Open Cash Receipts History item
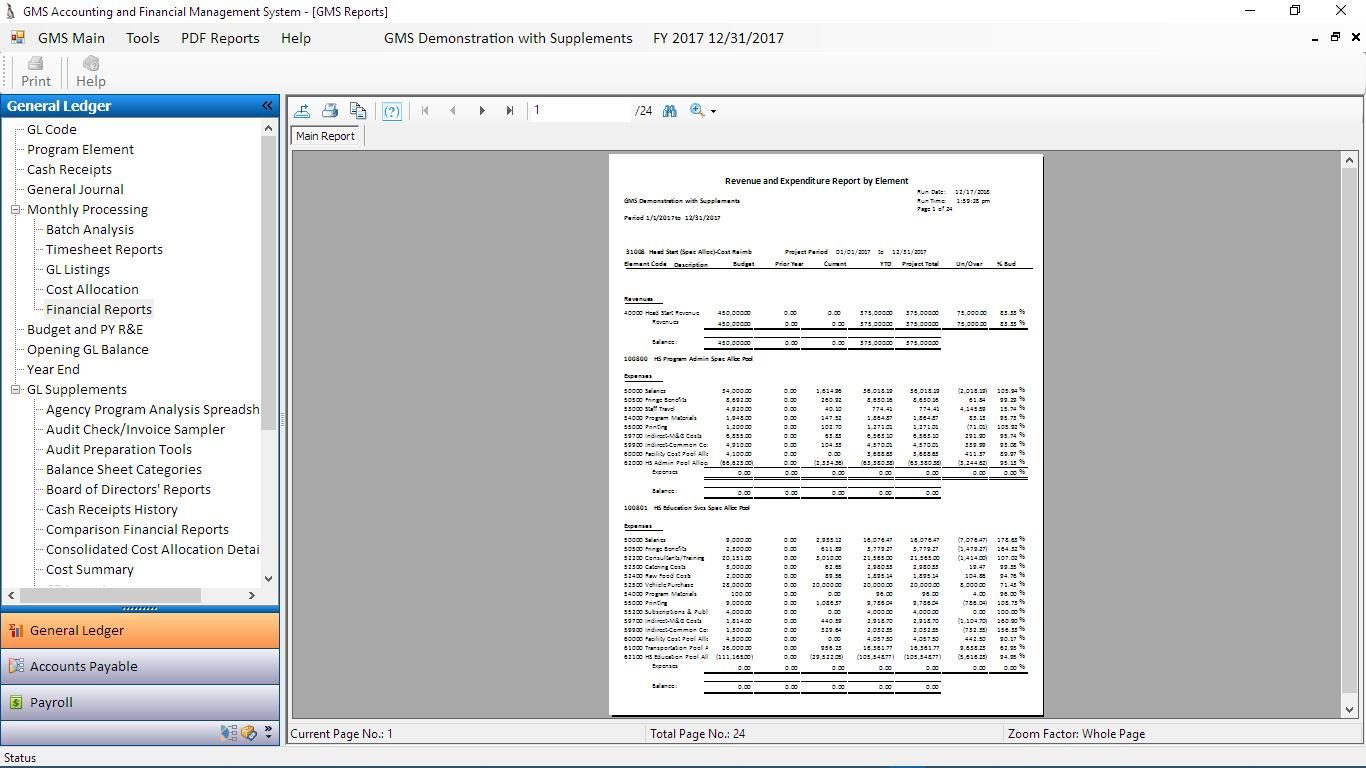This screenshot has width=1366, height=768. coord(112,509)
